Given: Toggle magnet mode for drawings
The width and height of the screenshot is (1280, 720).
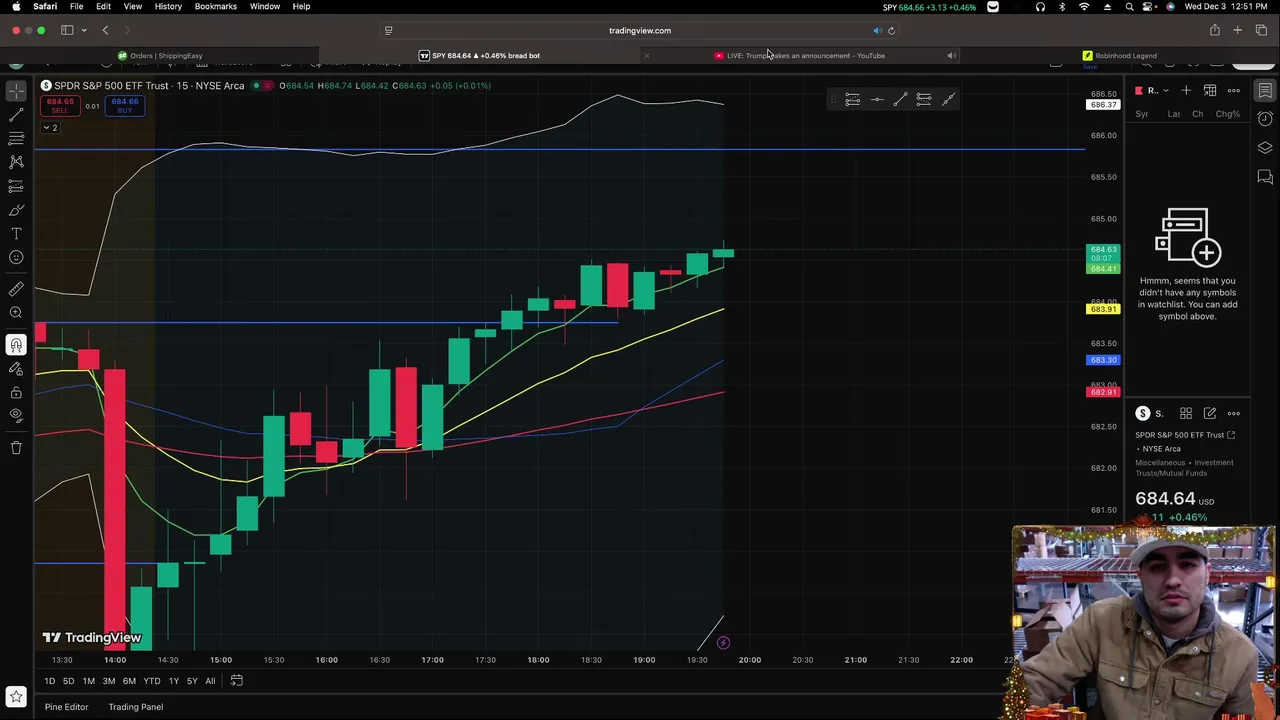Looking at the screenshot, I should (16, 345).
